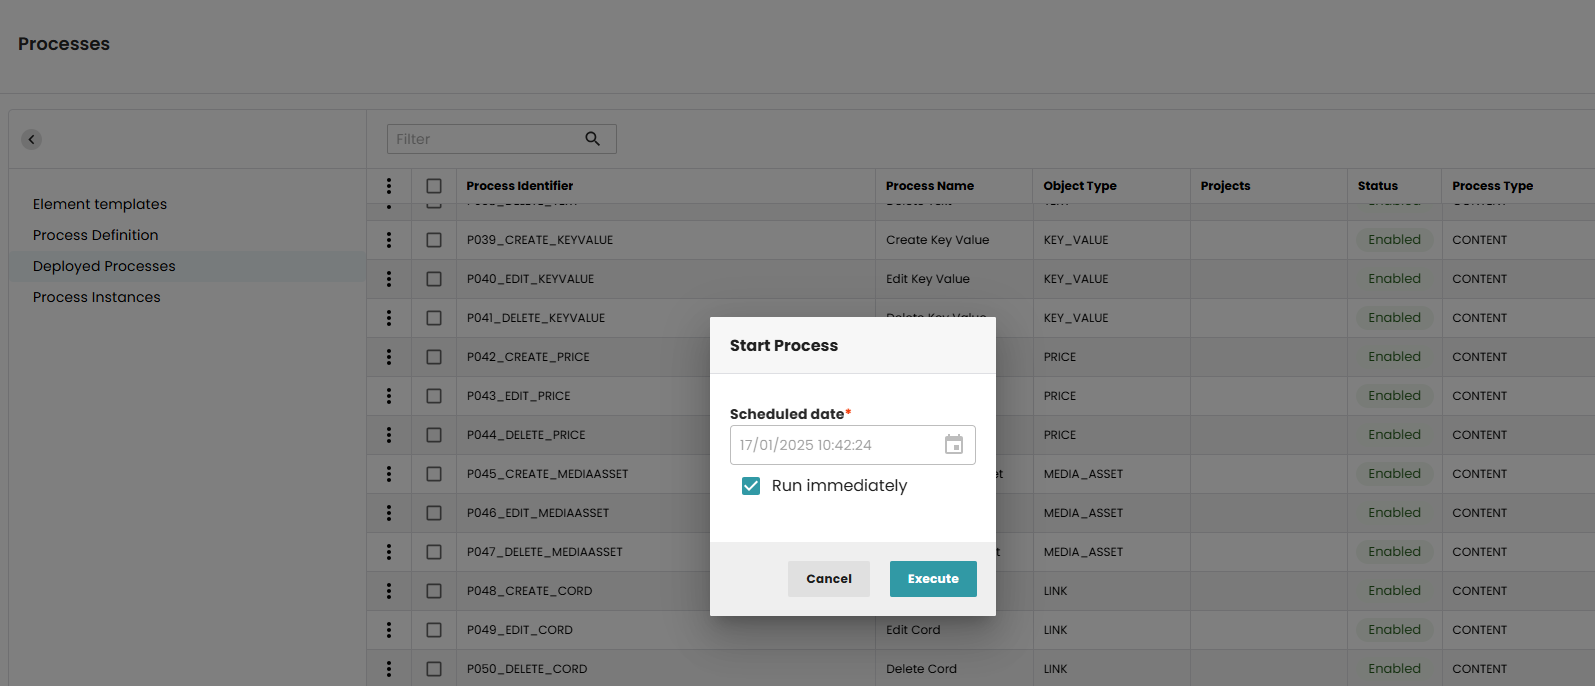Open the calendar date picker icon
Viewport: 1595px width, 686px height.
[954, 445]
